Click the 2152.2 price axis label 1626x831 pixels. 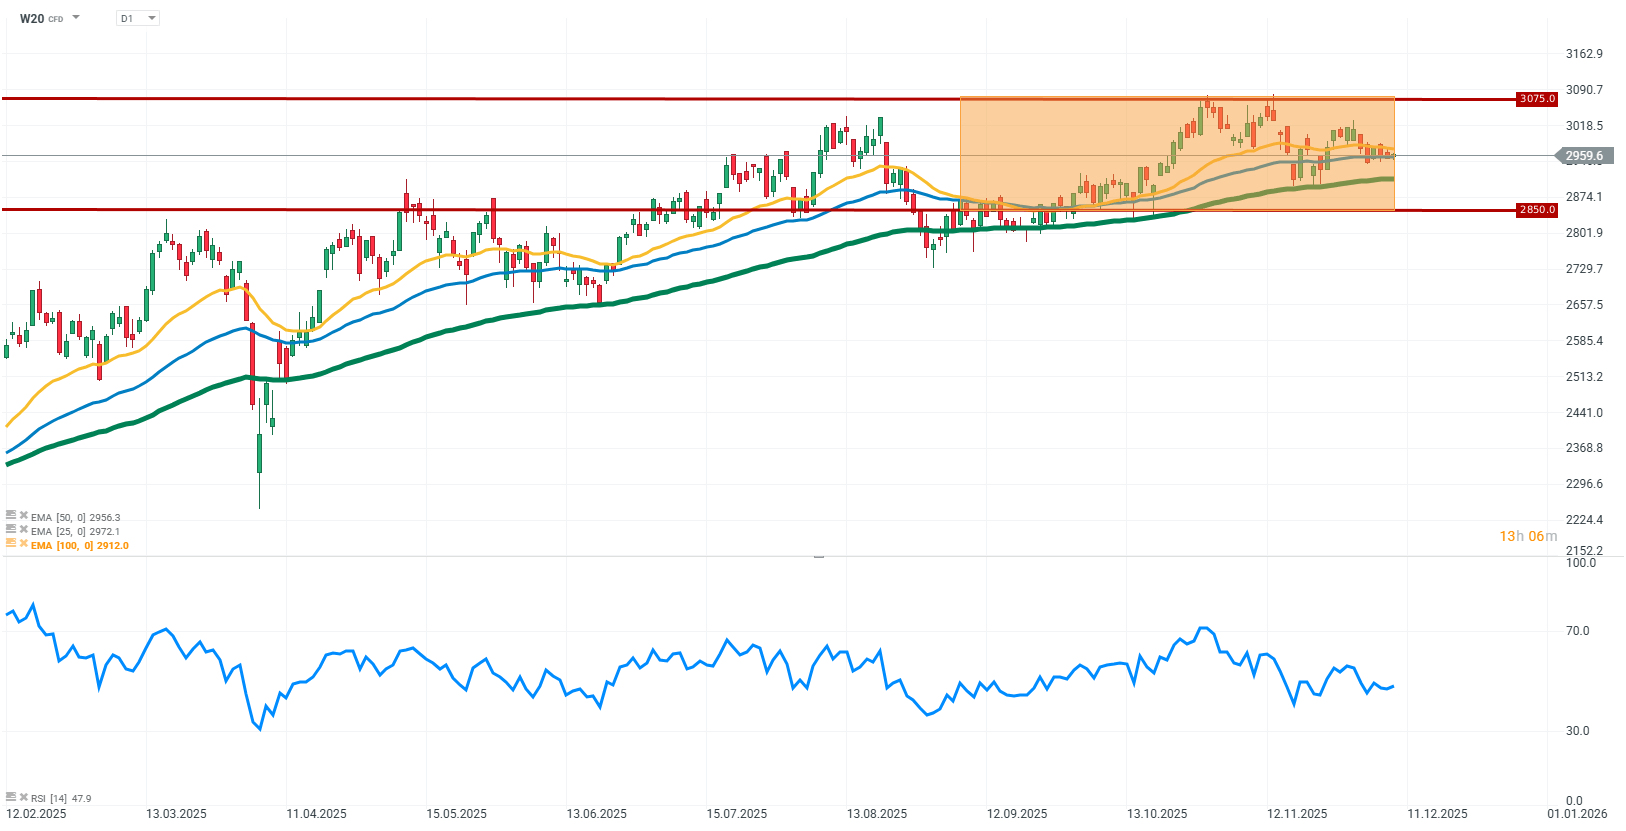tap(1584, 551)
